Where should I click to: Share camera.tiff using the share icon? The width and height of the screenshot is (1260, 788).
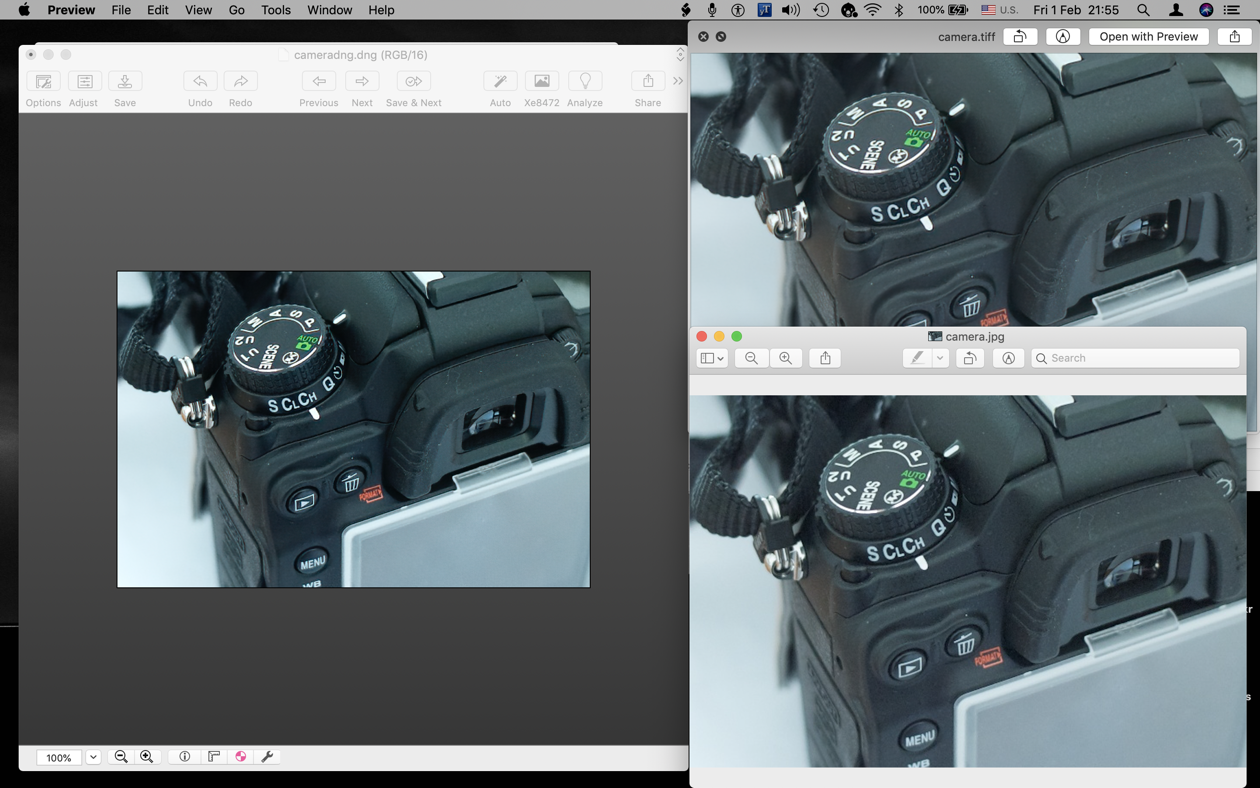click(x=1235, y=37)
